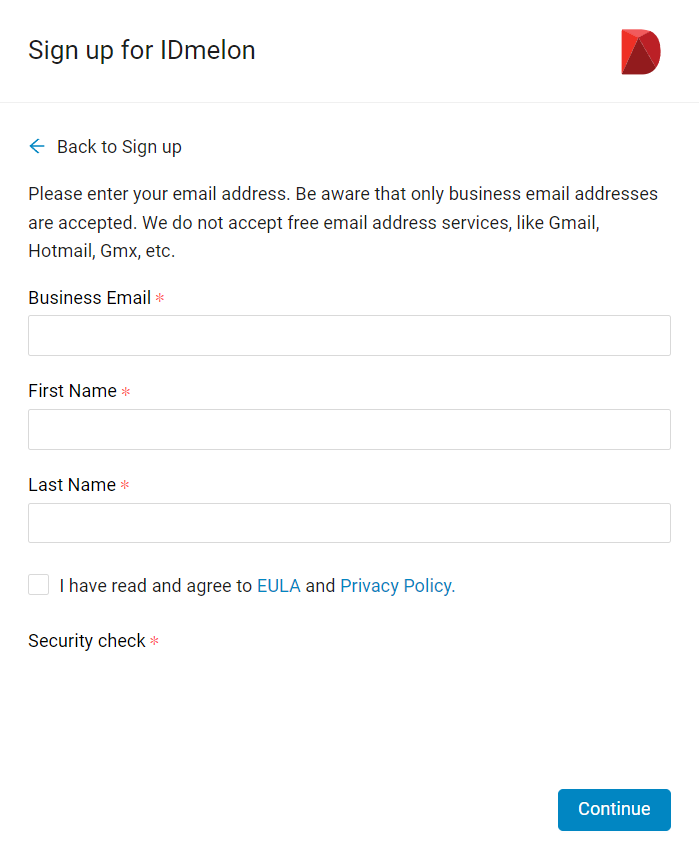Tick the EULA agreement checkbox
The image size is (699, 859).
(39, 585)
